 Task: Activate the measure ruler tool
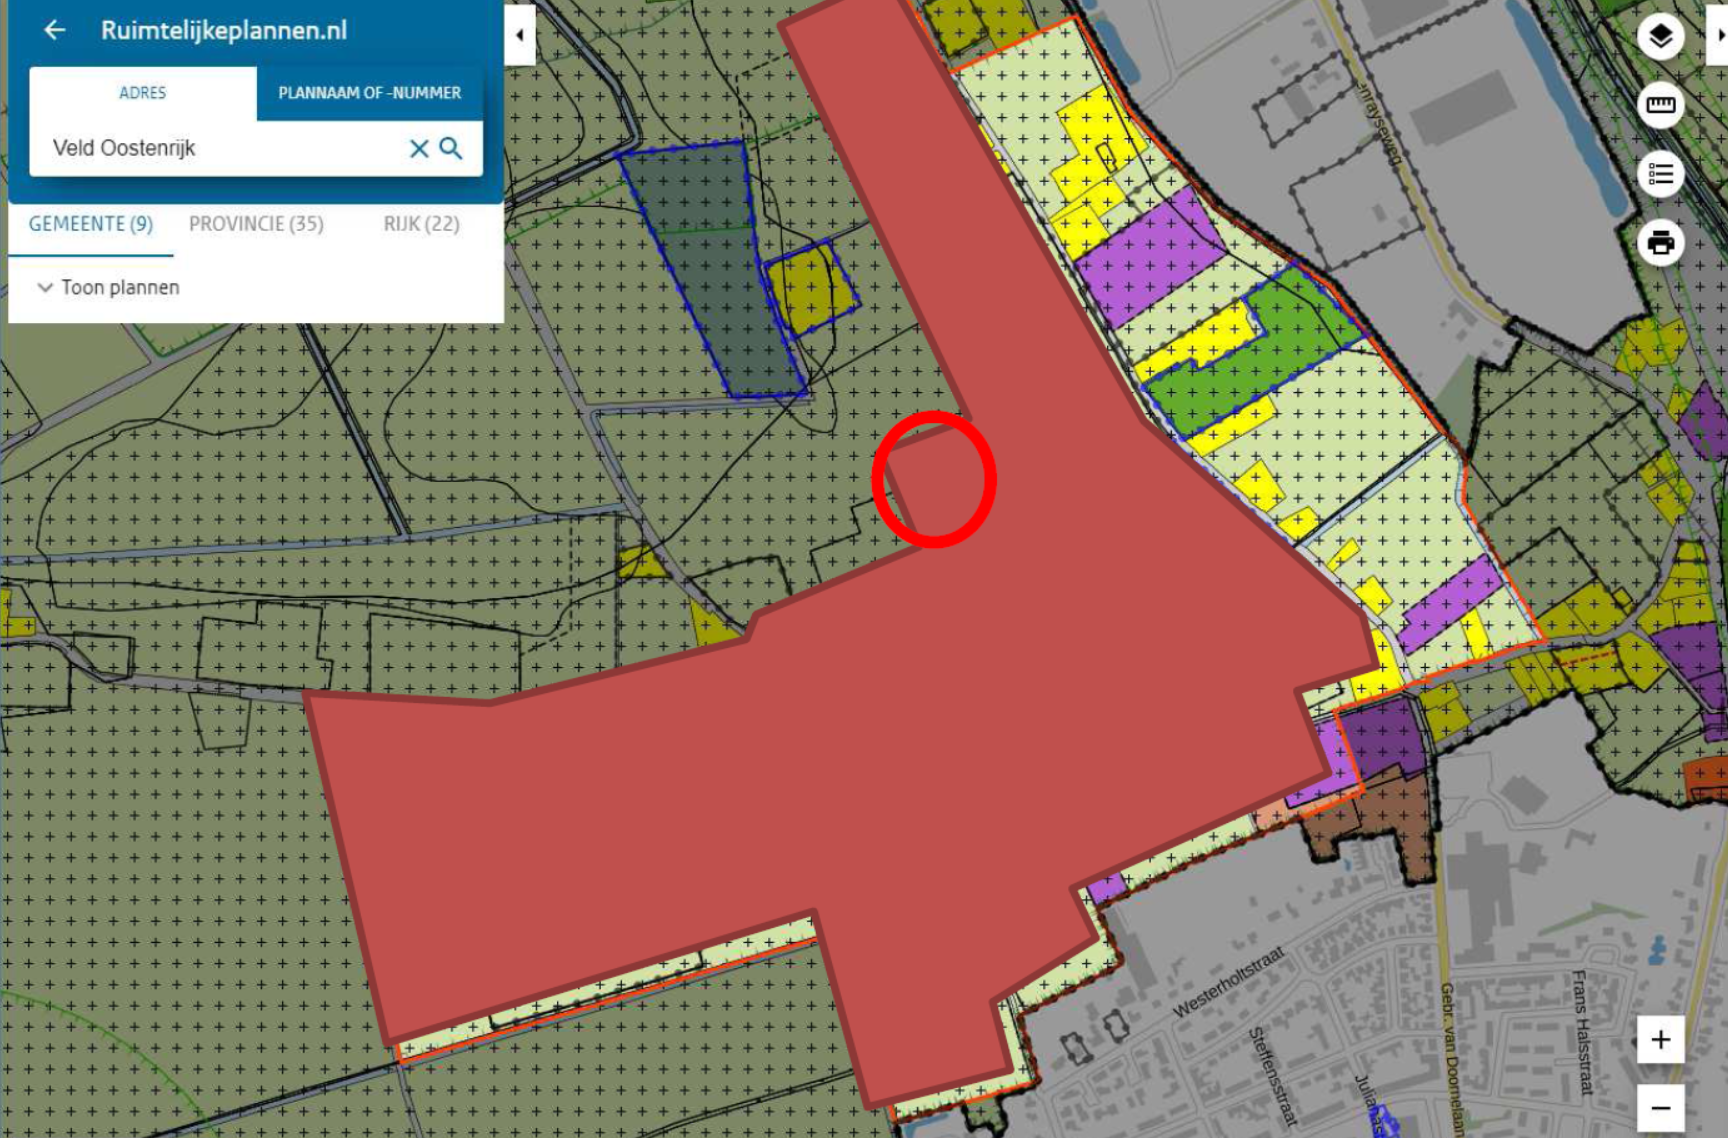[1660, 105]
